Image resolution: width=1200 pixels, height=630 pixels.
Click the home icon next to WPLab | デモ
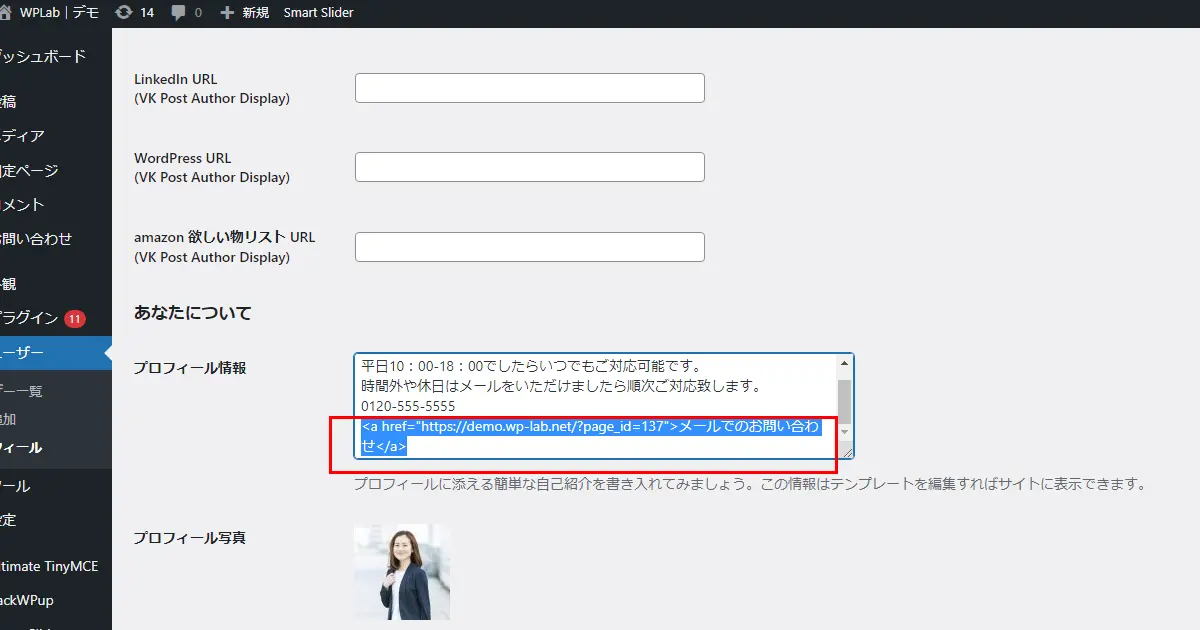tap(7, 12)
